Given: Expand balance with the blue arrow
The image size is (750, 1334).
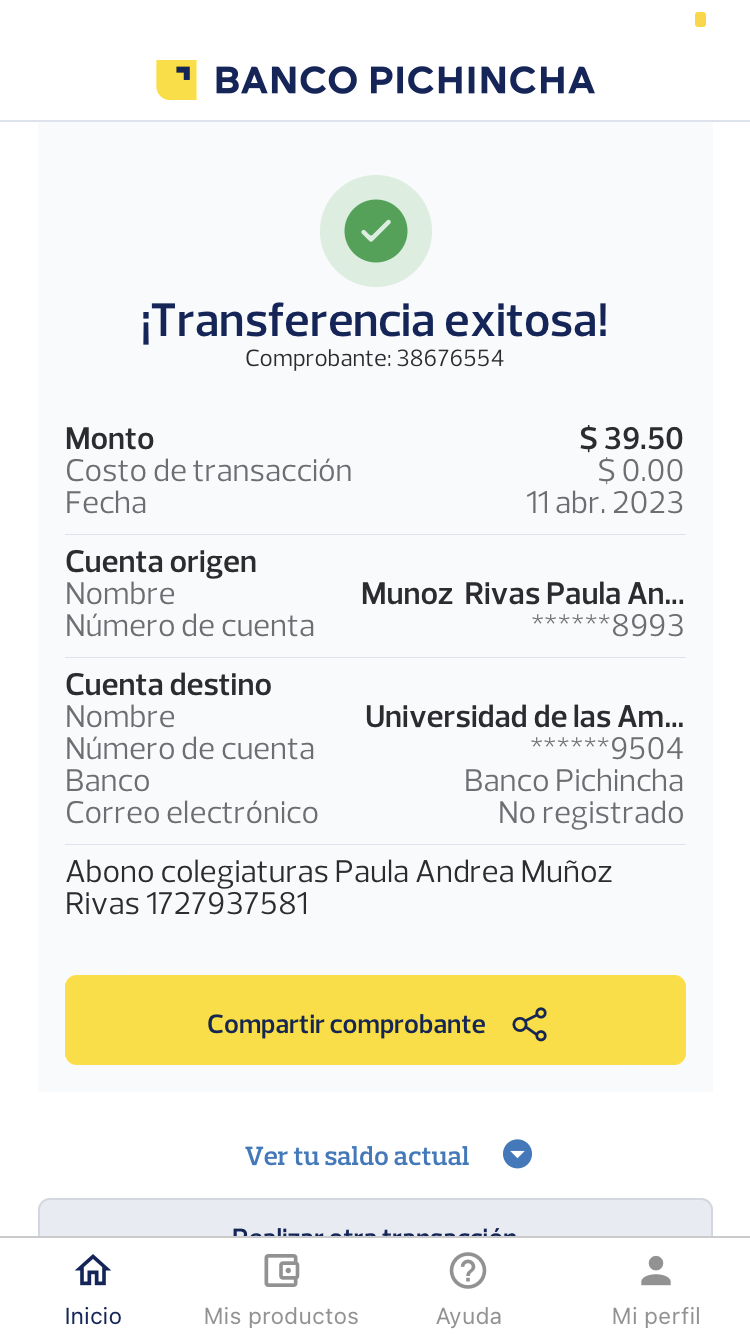Looking at the screenshot, I should [x=517, y=1155].
